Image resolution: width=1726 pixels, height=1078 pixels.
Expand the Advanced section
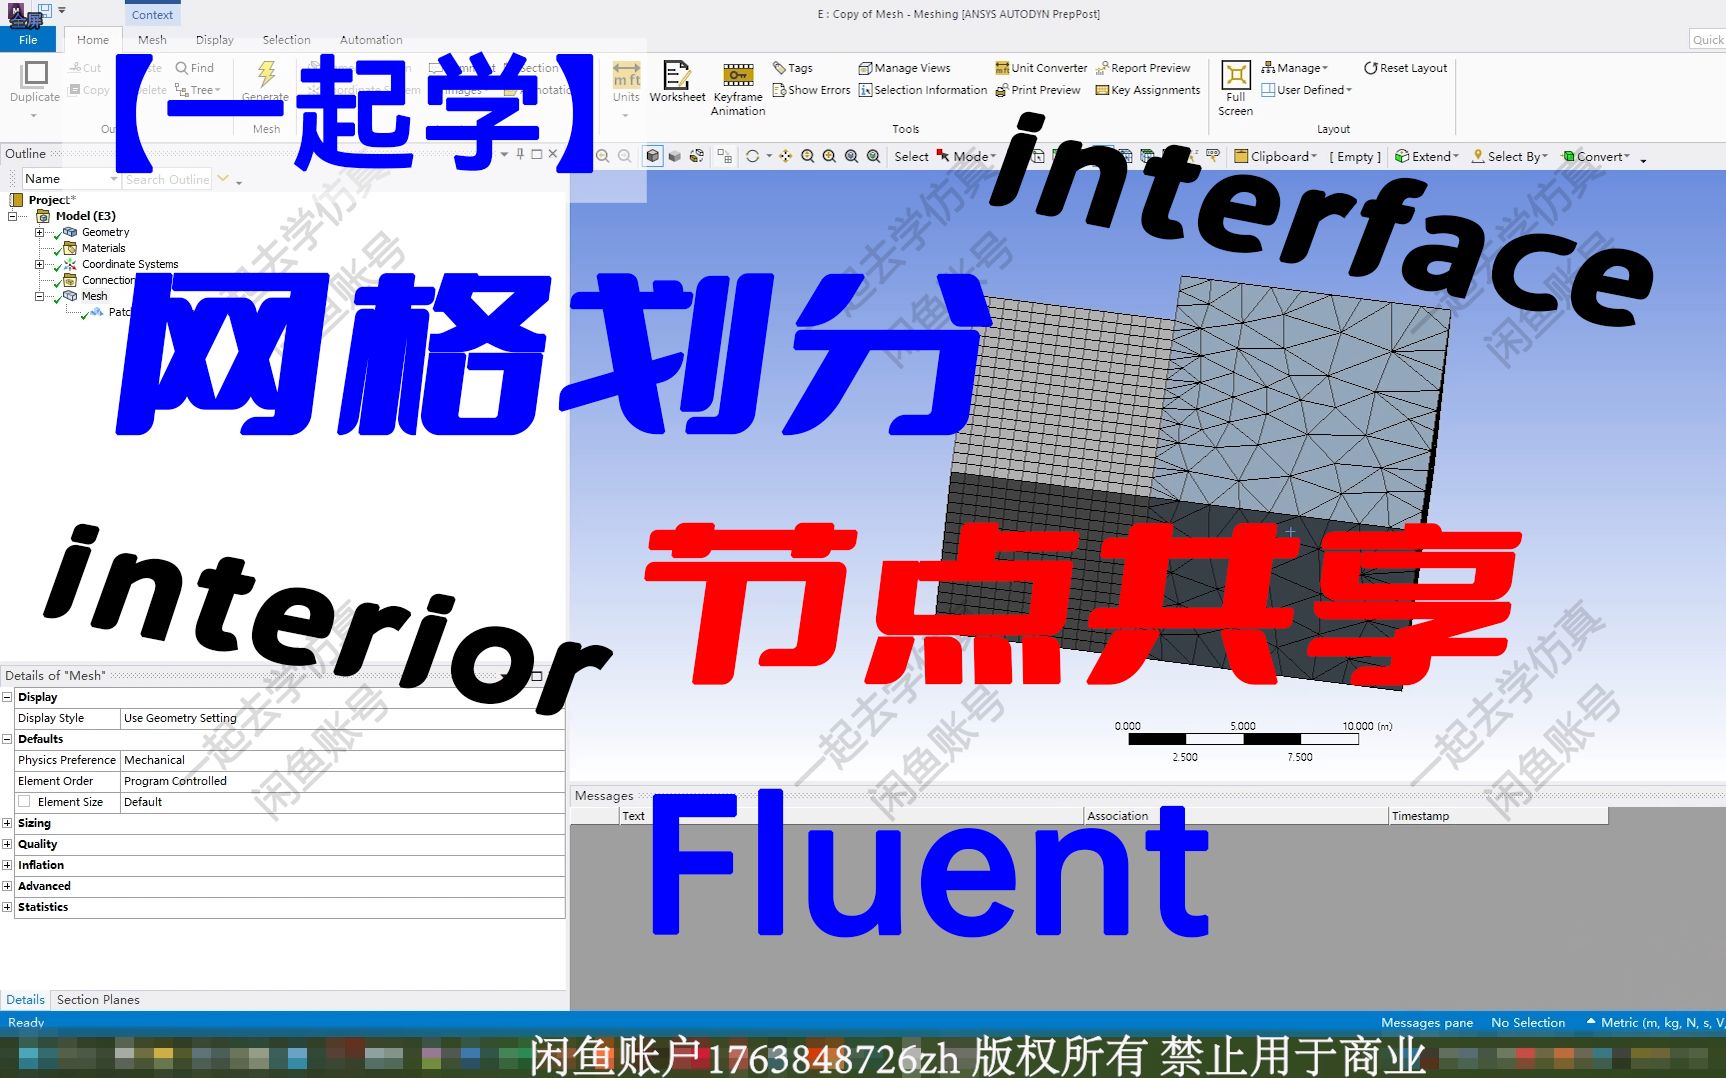[x=8, y=886]
